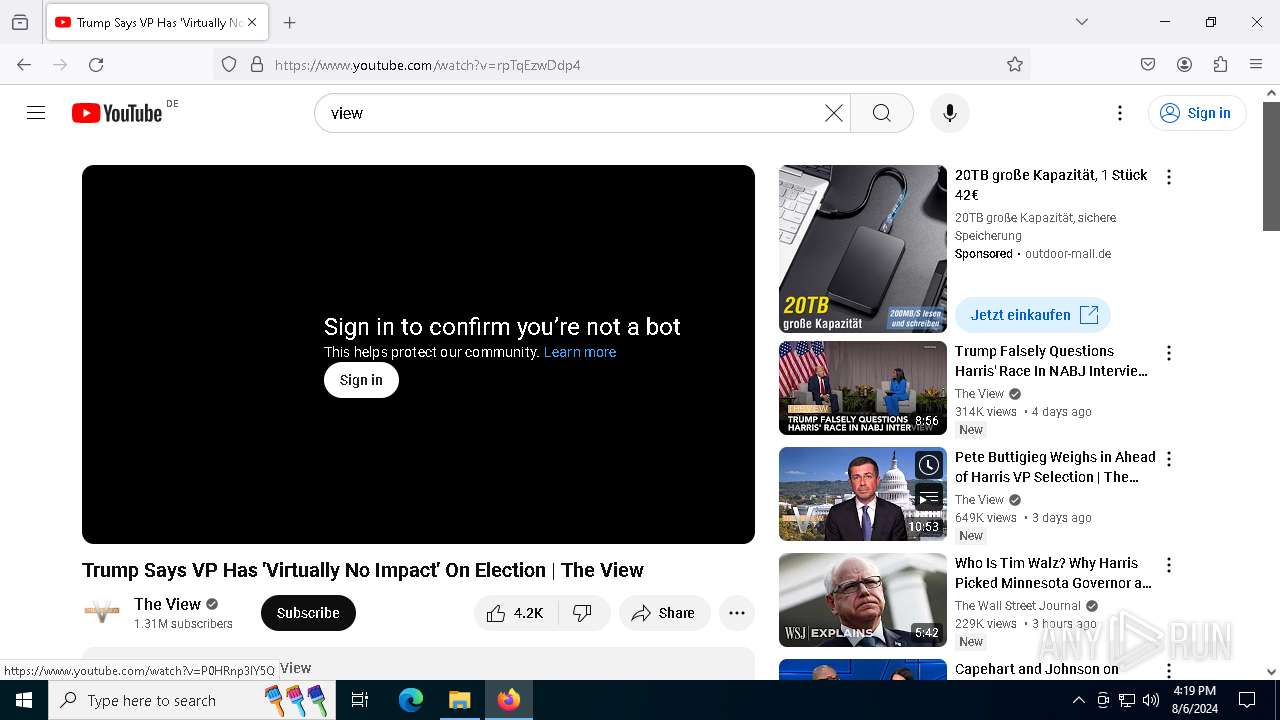Viewport: 1280px width, 720px height.
Task: Open 20TB große Kapazität ad title
Action: (1051, 185)
